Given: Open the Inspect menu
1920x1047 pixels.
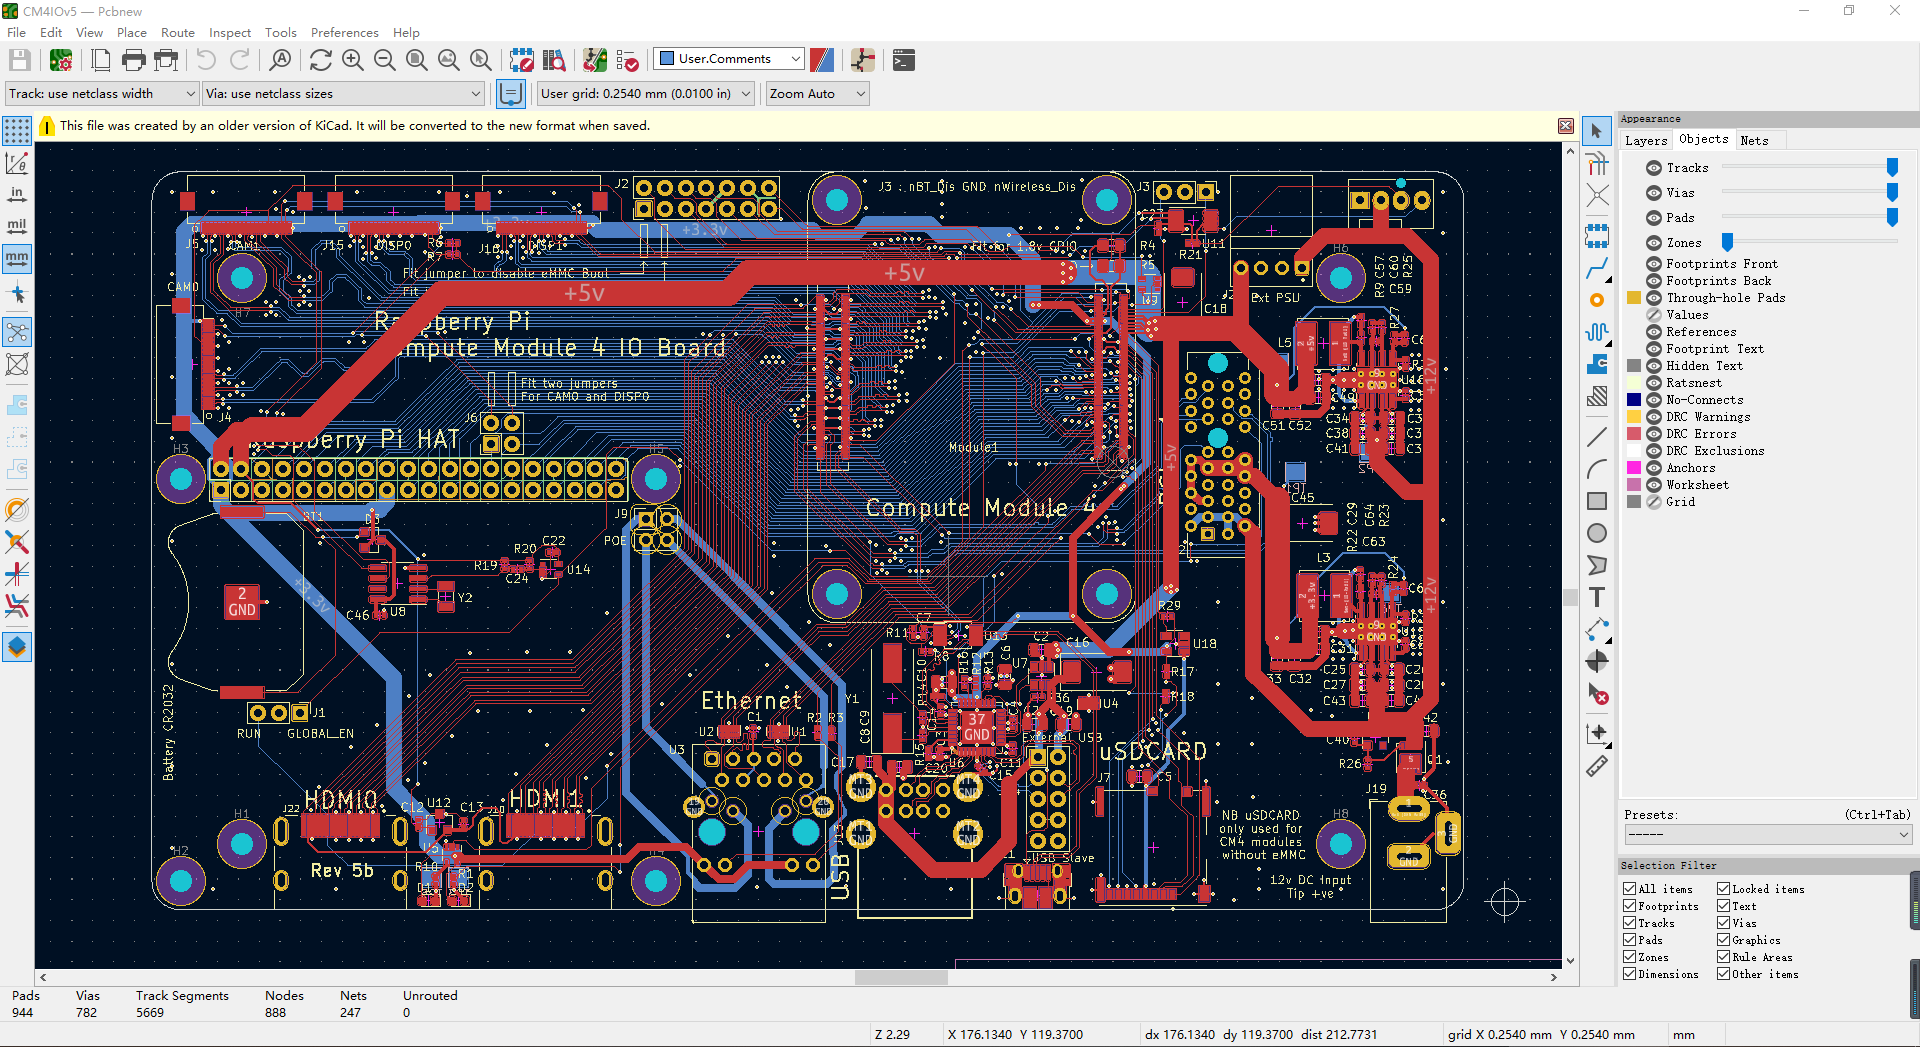Looking at the screenshot, I should 230,32.
